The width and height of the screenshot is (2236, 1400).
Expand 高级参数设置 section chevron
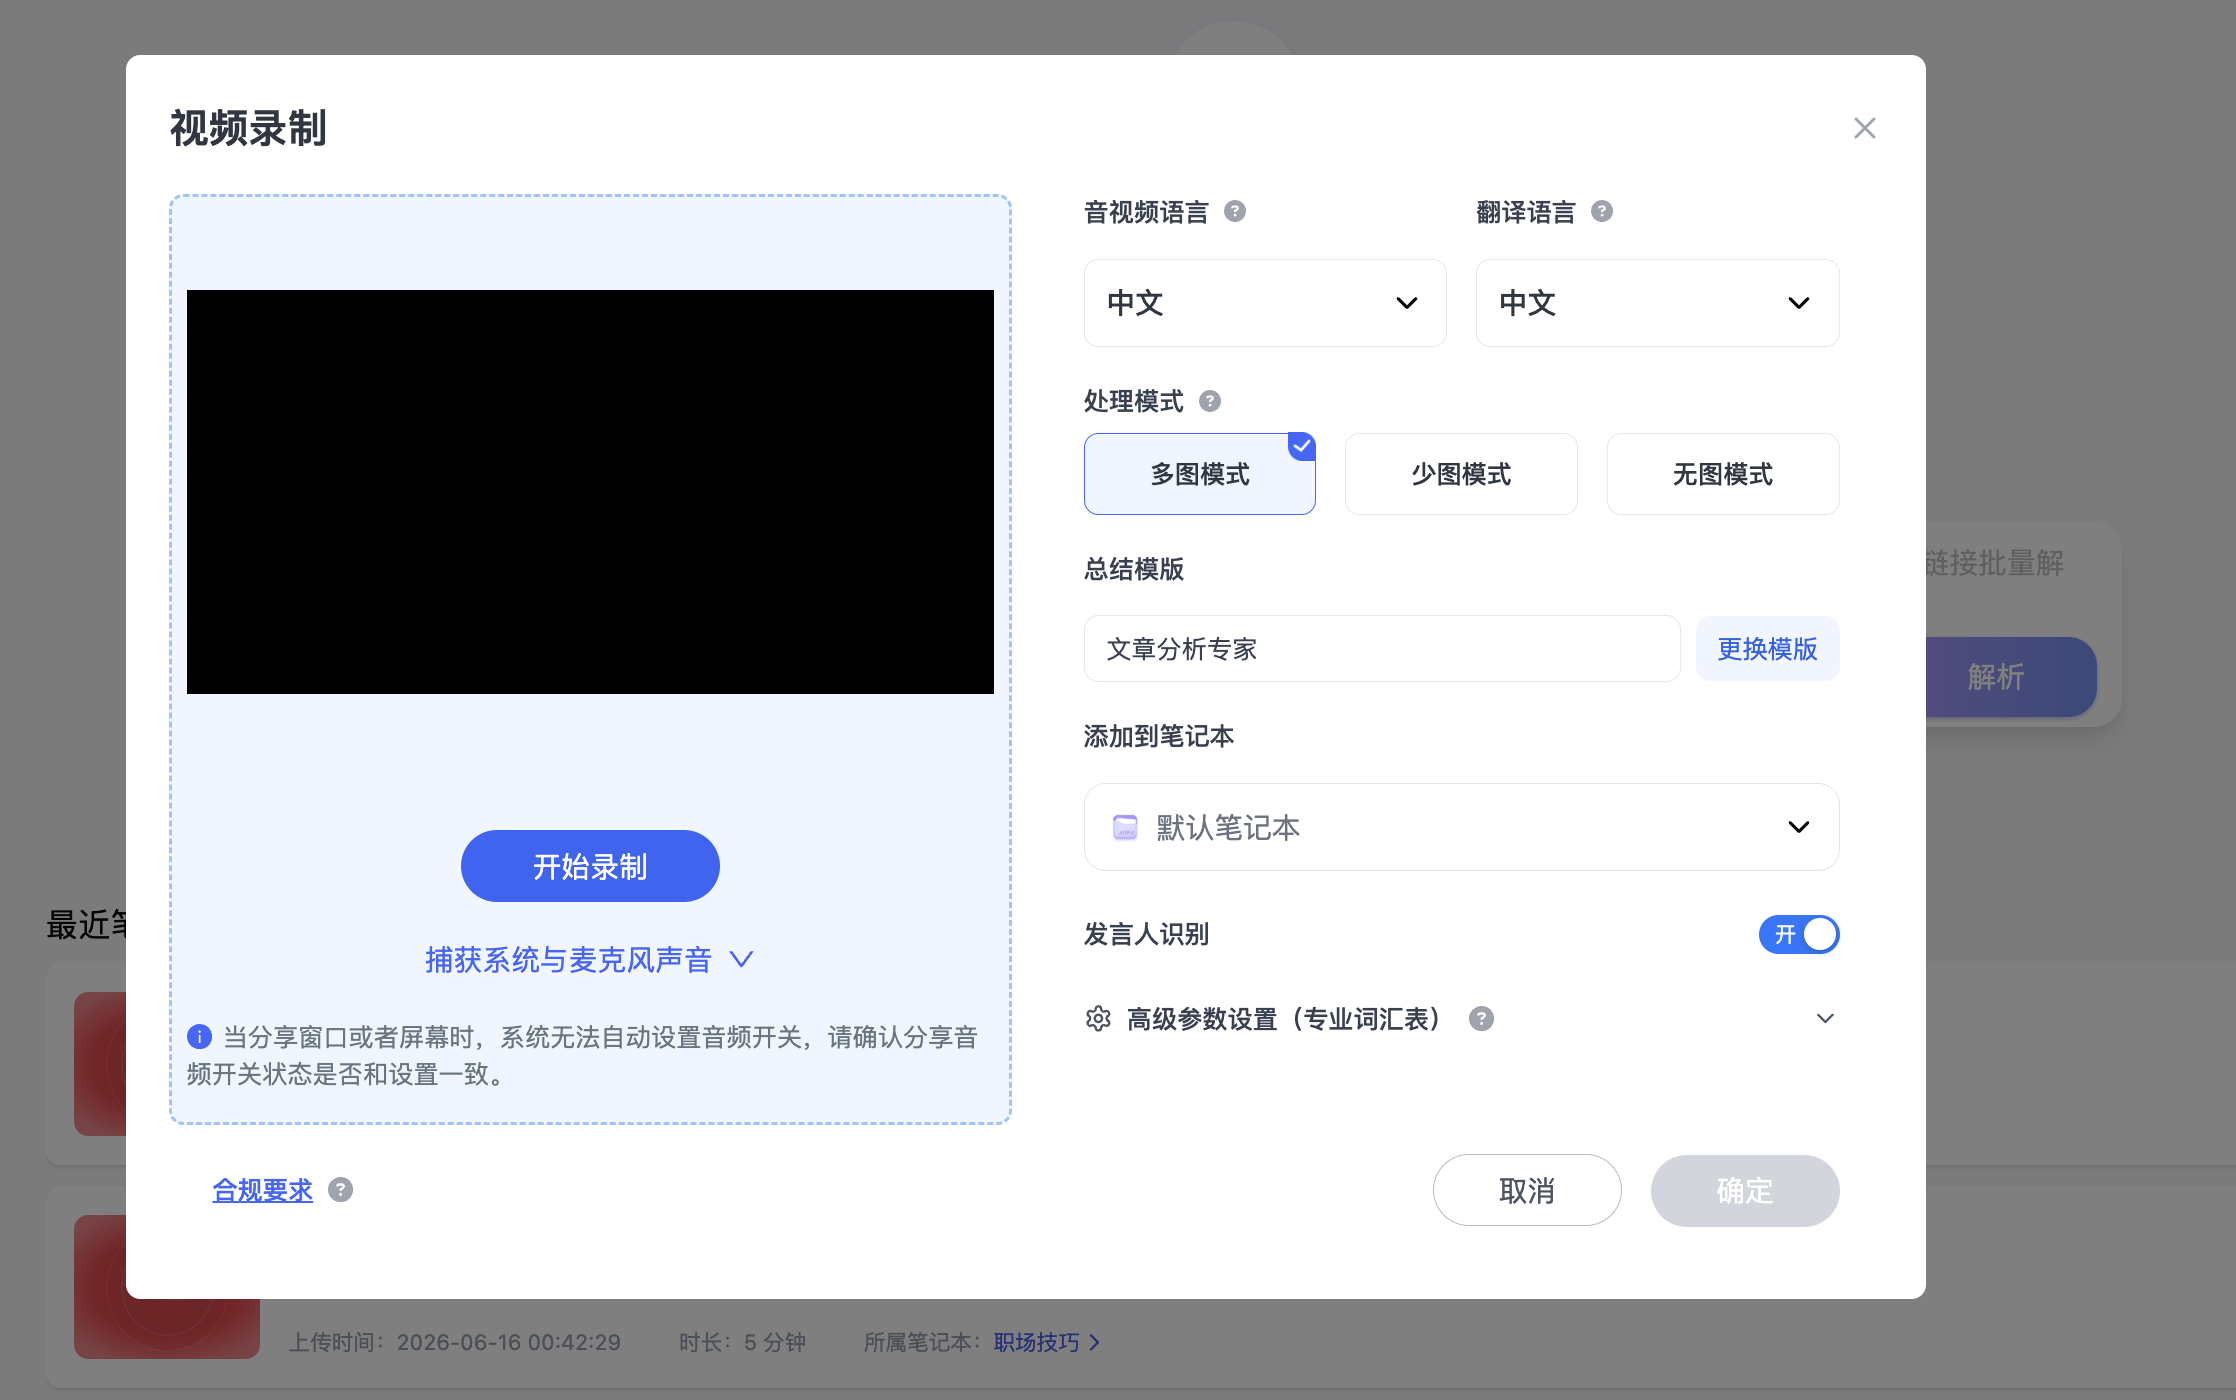click(x=1825, y=1018)
